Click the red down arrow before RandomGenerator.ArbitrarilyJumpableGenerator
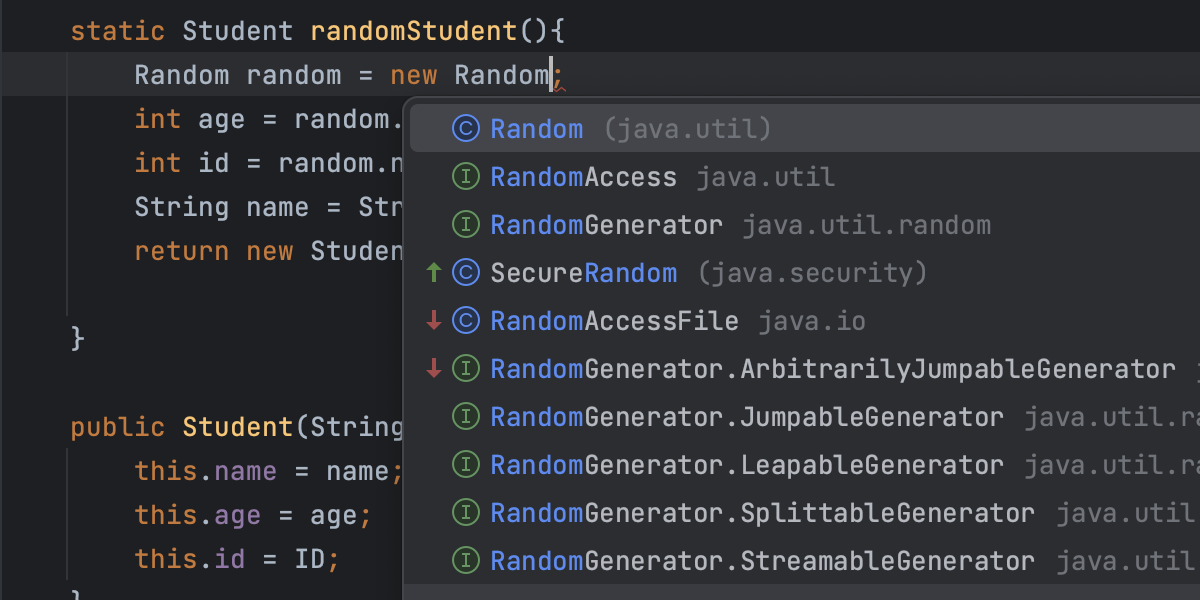 (x=434, y=368)
